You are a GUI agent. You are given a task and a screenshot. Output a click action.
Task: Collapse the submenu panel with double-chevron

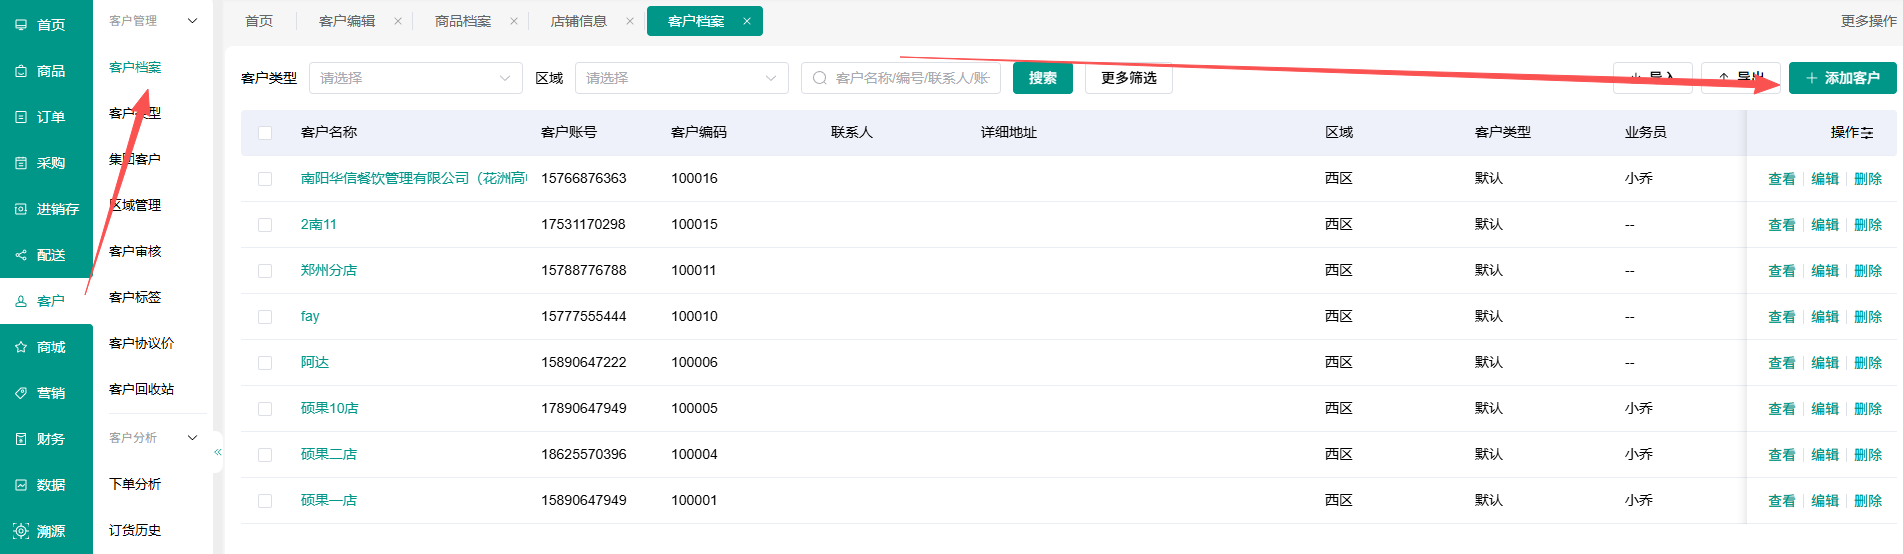[218, 452]
